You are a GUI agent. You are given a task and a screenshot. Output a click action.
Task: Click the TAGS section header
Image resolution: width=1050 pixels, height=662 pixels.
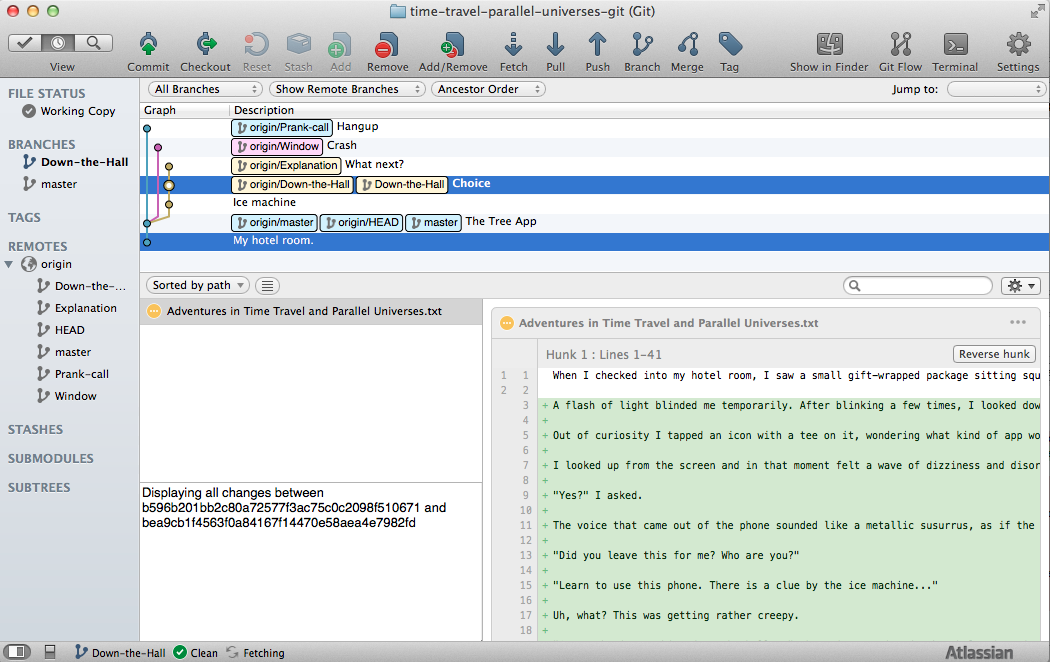point(24,218)
